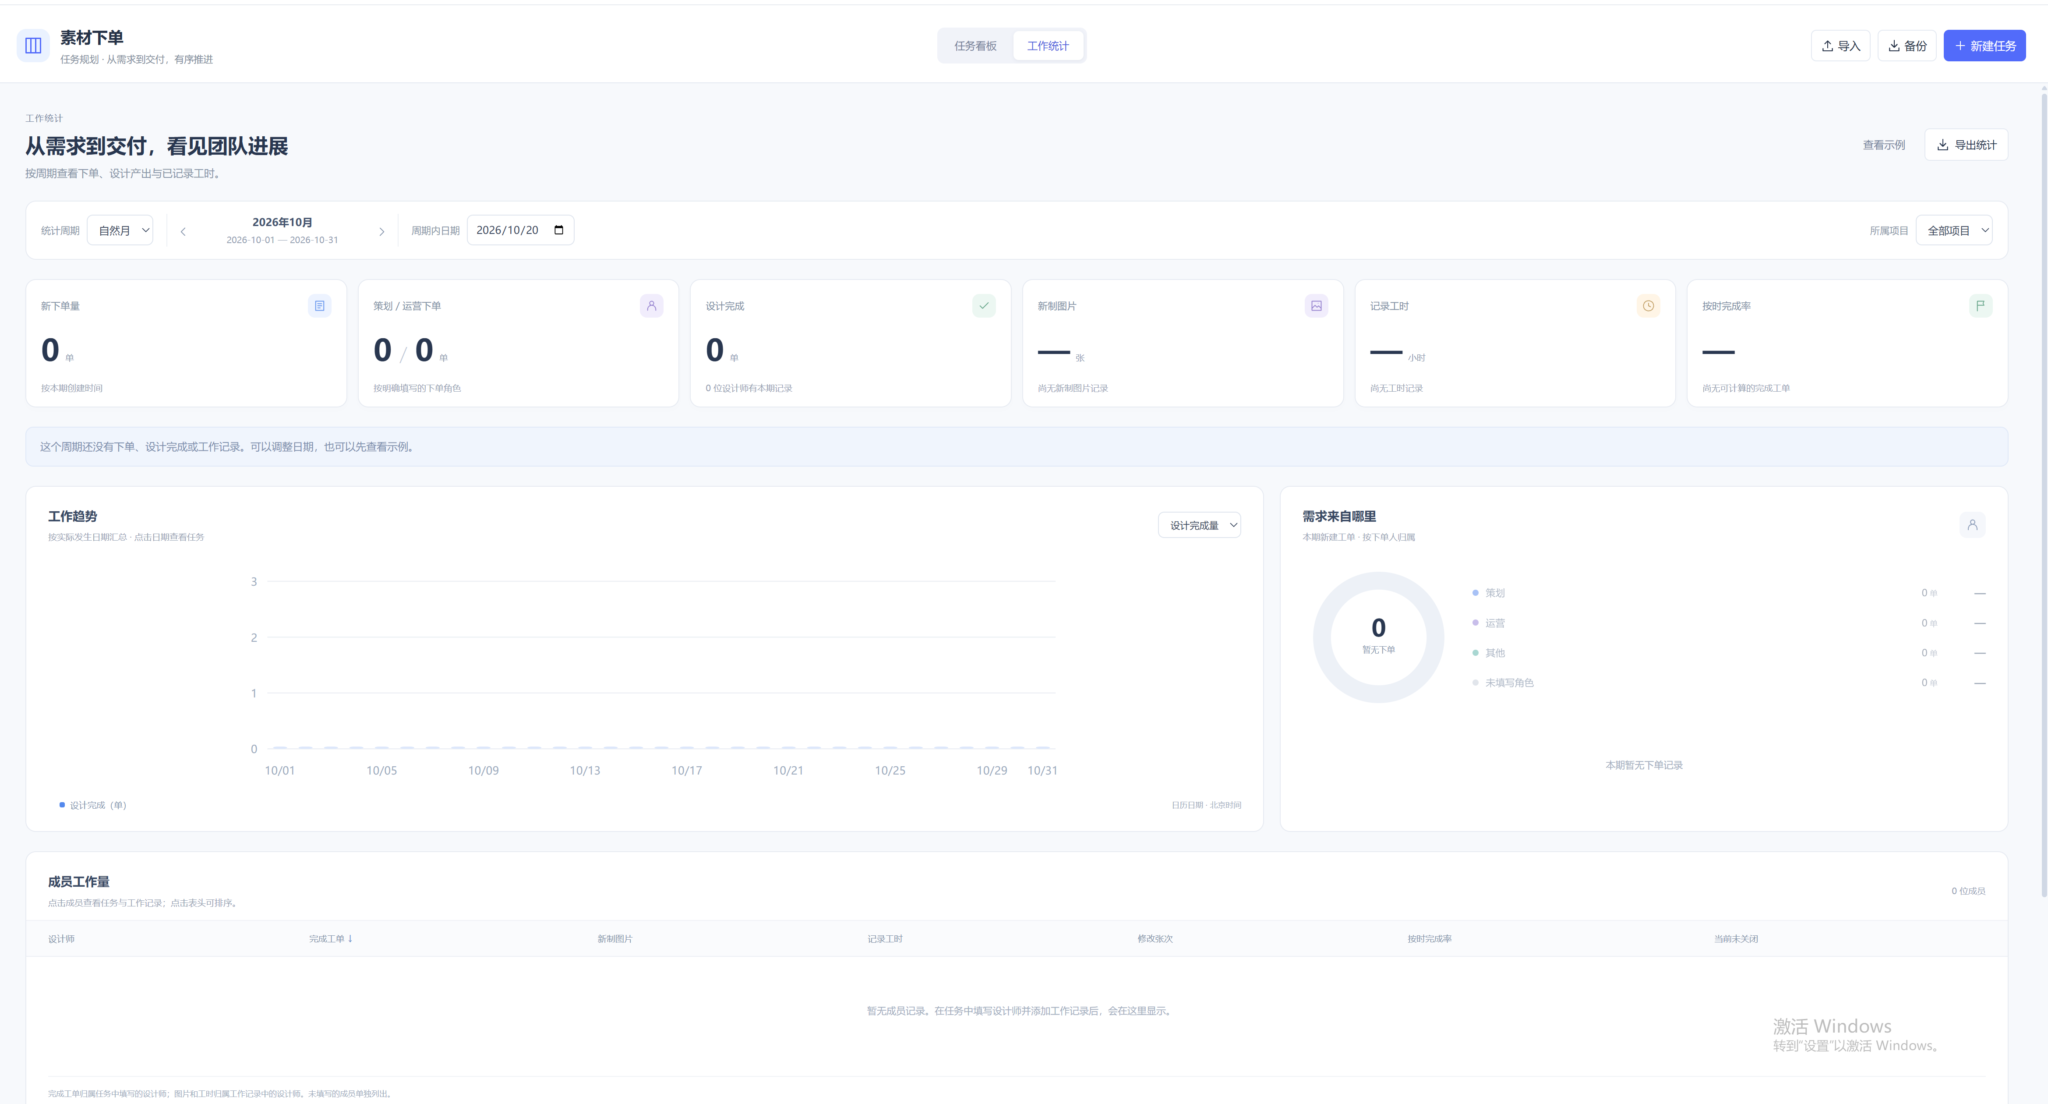Go to next month with right arrow
This screenshot has height=1104, width=2048.
tap(381, 231)
